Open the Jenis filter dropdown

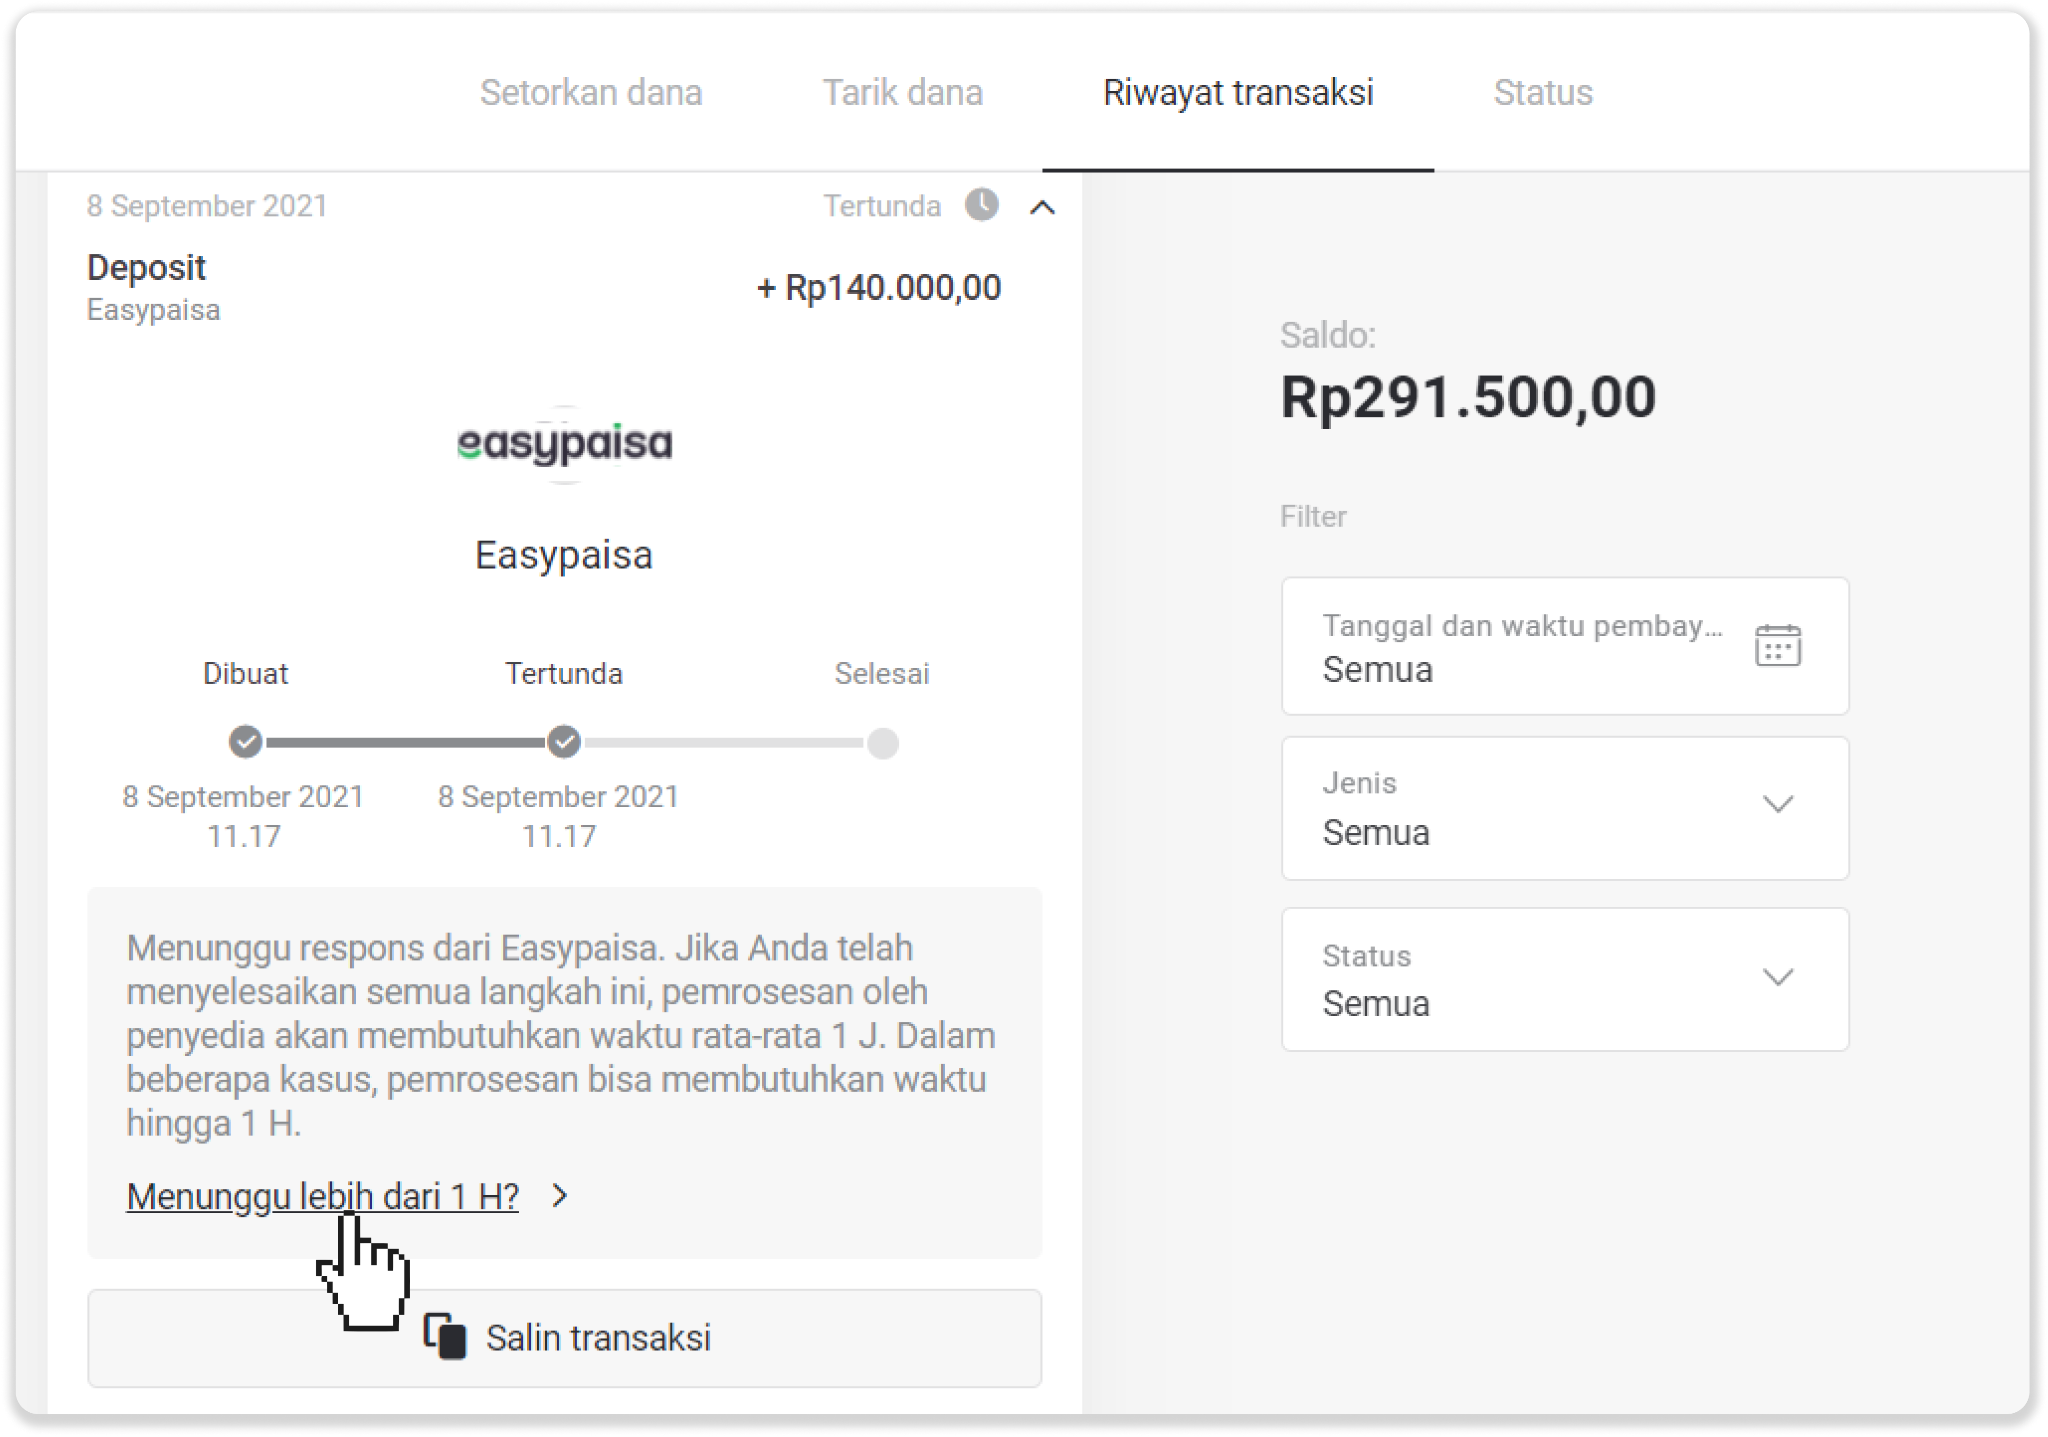pos(1565,808)
